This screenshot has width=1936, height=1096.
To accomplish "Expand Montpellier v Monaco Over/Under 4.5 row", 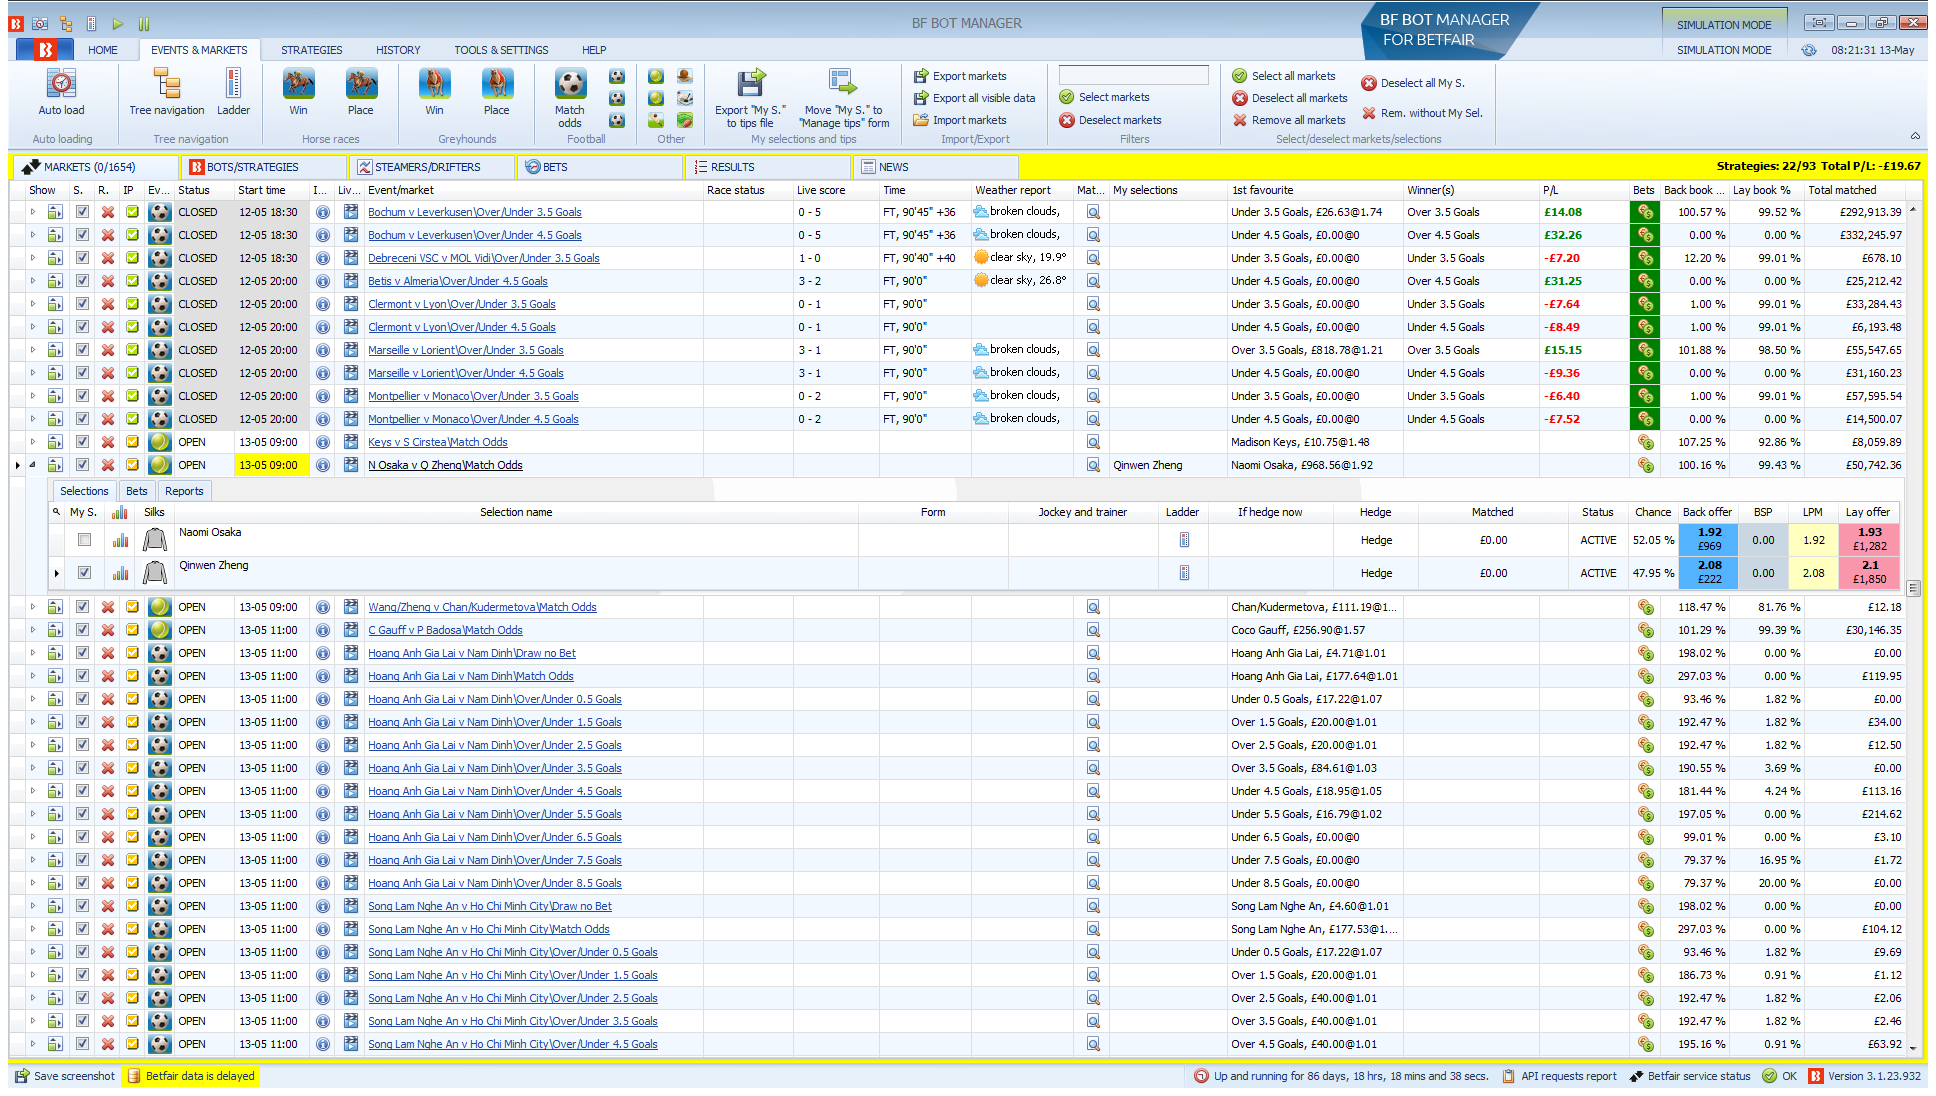I will pos(33,419).
